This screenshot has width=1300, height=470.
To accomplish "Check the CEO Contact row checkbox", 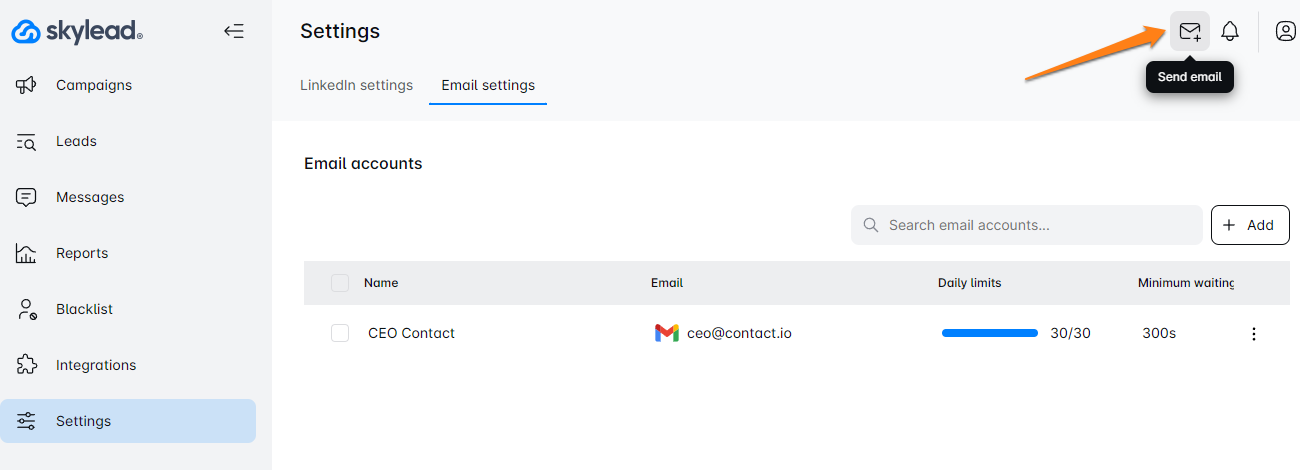I will [340, 333].
